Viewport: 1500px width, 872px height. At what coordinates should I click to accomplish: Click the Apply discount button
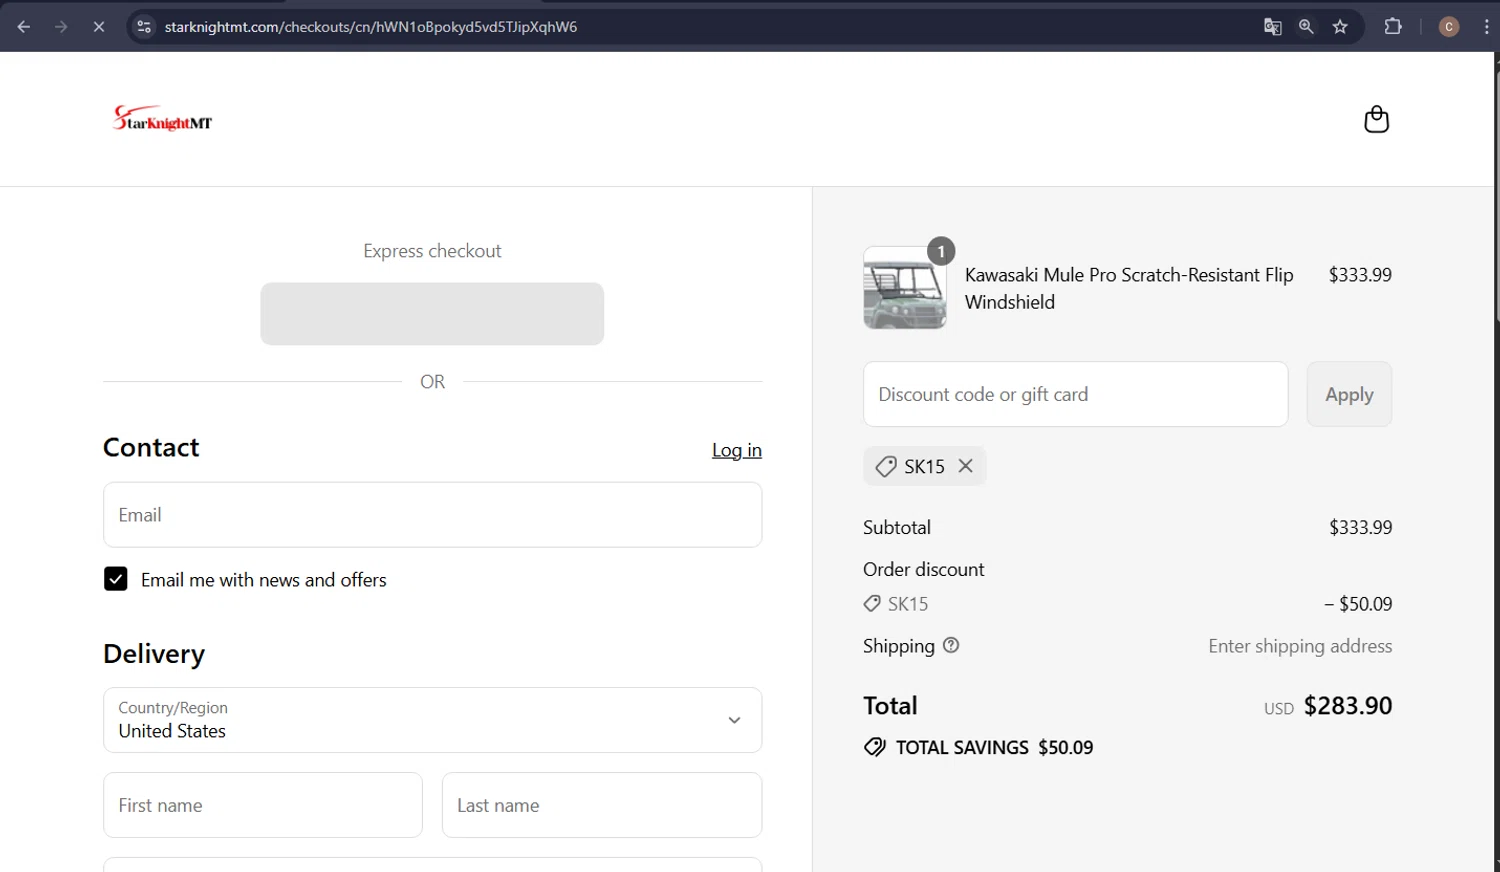coord(1349,394)
